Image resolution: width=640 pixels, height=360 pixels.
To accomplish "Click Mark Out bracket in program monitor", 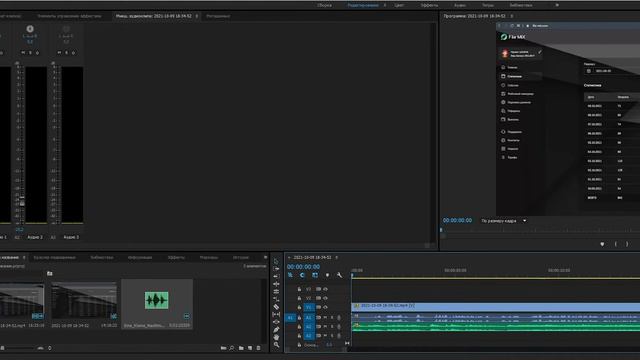I will pos(627,244).
